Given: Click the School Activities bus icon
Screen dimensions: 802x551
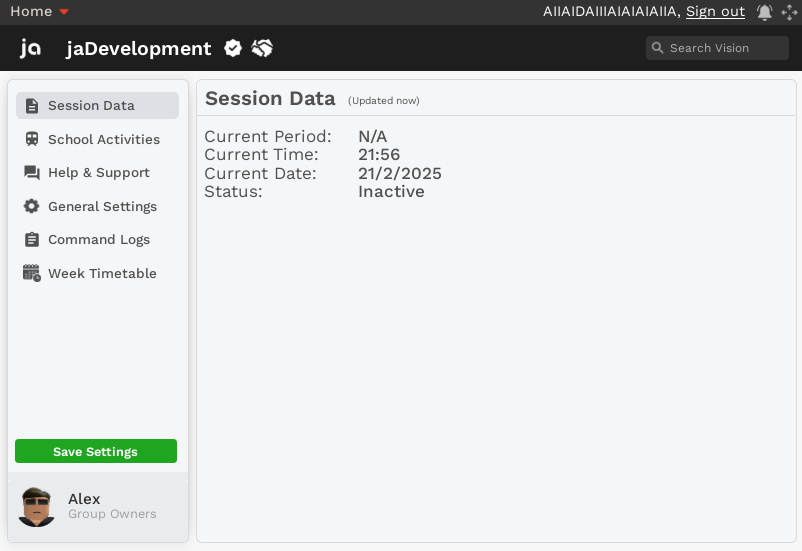Looking at the screenshot, I should 32,139.
